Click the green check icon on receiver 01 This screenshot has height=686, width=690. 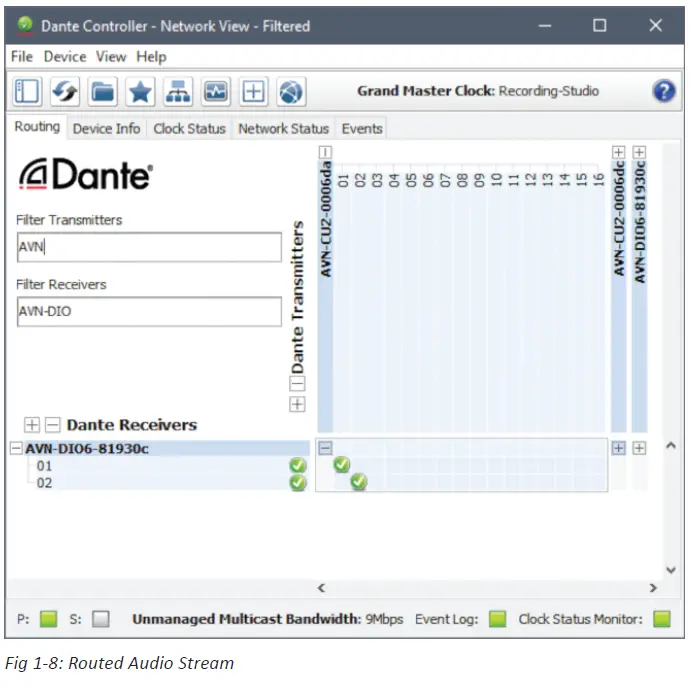pyautogui.click(x=298, y=466)
